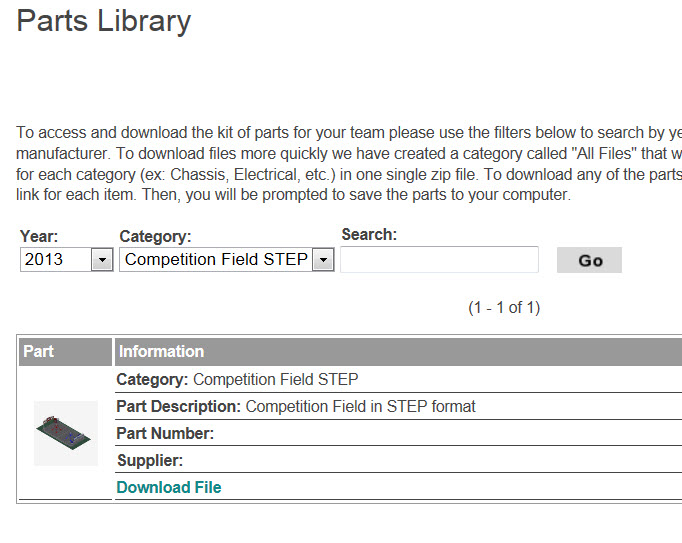Click the Go button
682x543 pixels.
(589, 260)
